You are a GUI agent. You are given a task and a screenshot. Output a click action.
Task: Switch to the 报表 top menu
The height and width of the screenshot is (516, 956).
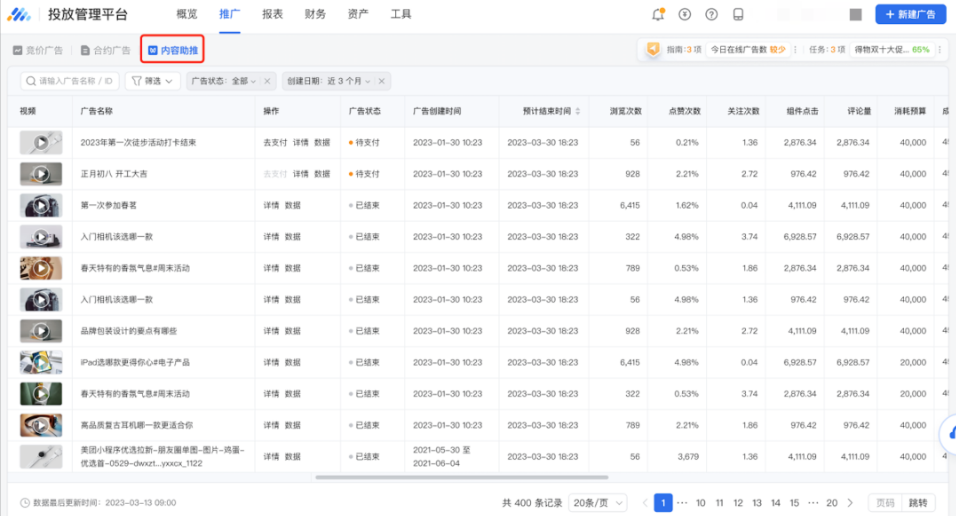tap(272, 14)
